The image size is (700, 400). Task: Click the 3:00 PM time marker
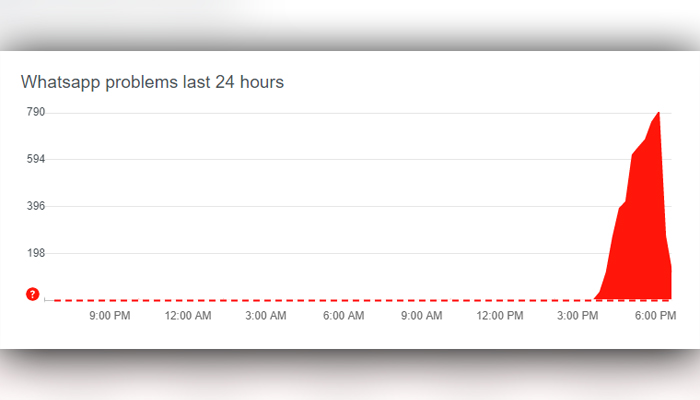coord(577,316)
